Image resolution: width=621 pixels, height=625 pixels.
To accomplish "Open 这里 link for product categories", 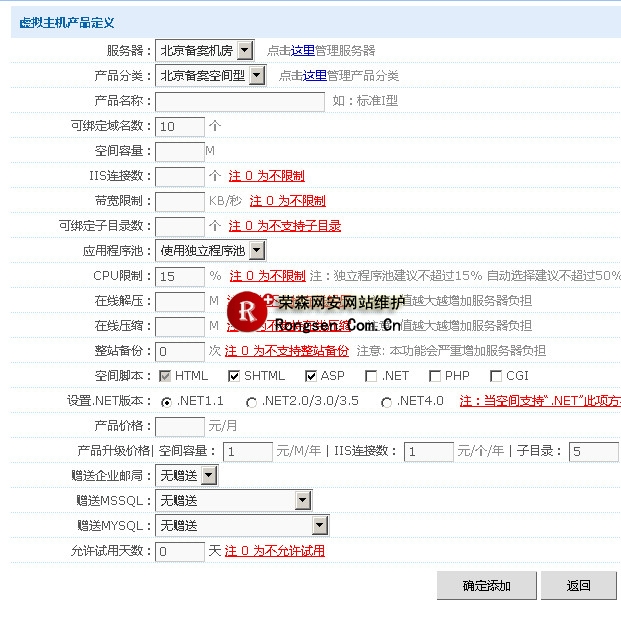I will pos(314,75).
